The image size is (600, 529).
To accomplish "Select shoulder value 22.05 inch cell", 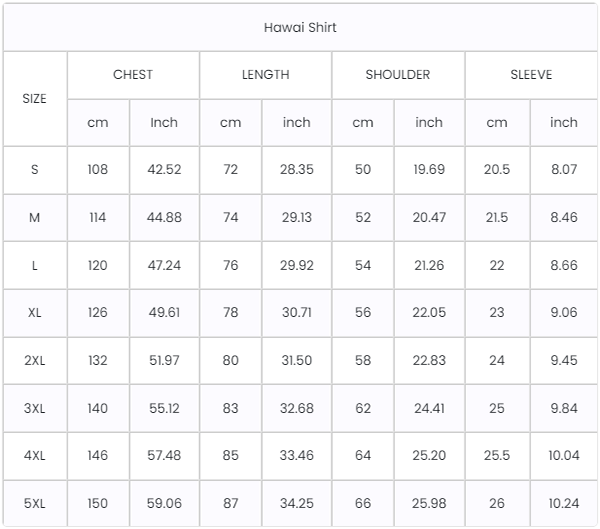I will pyautogui.click(x=429, y=312).
